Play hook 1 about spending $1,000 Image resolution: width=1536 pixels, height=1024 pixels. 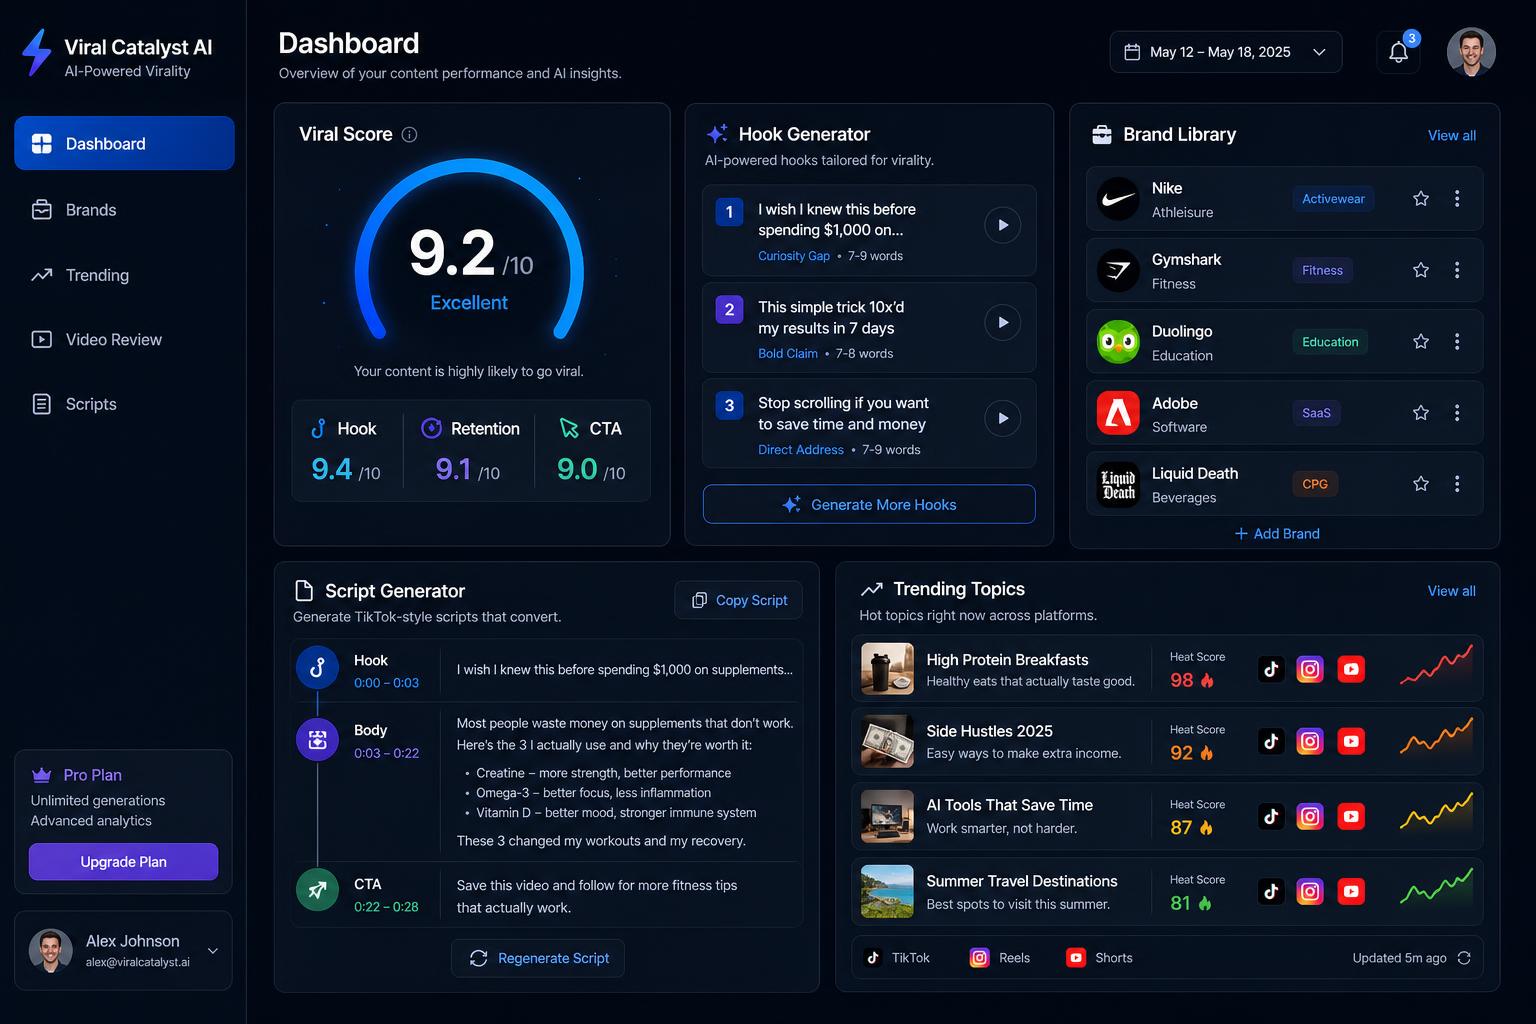click(x=1002, y=225)
